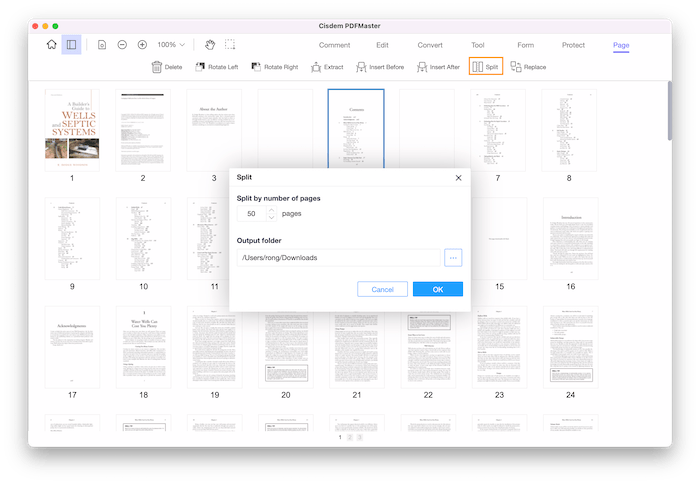The height and width of the screenshot is (484, 700).
Task: Select page 17 Acknowledgments thumbnail
Action: [72, 347]
